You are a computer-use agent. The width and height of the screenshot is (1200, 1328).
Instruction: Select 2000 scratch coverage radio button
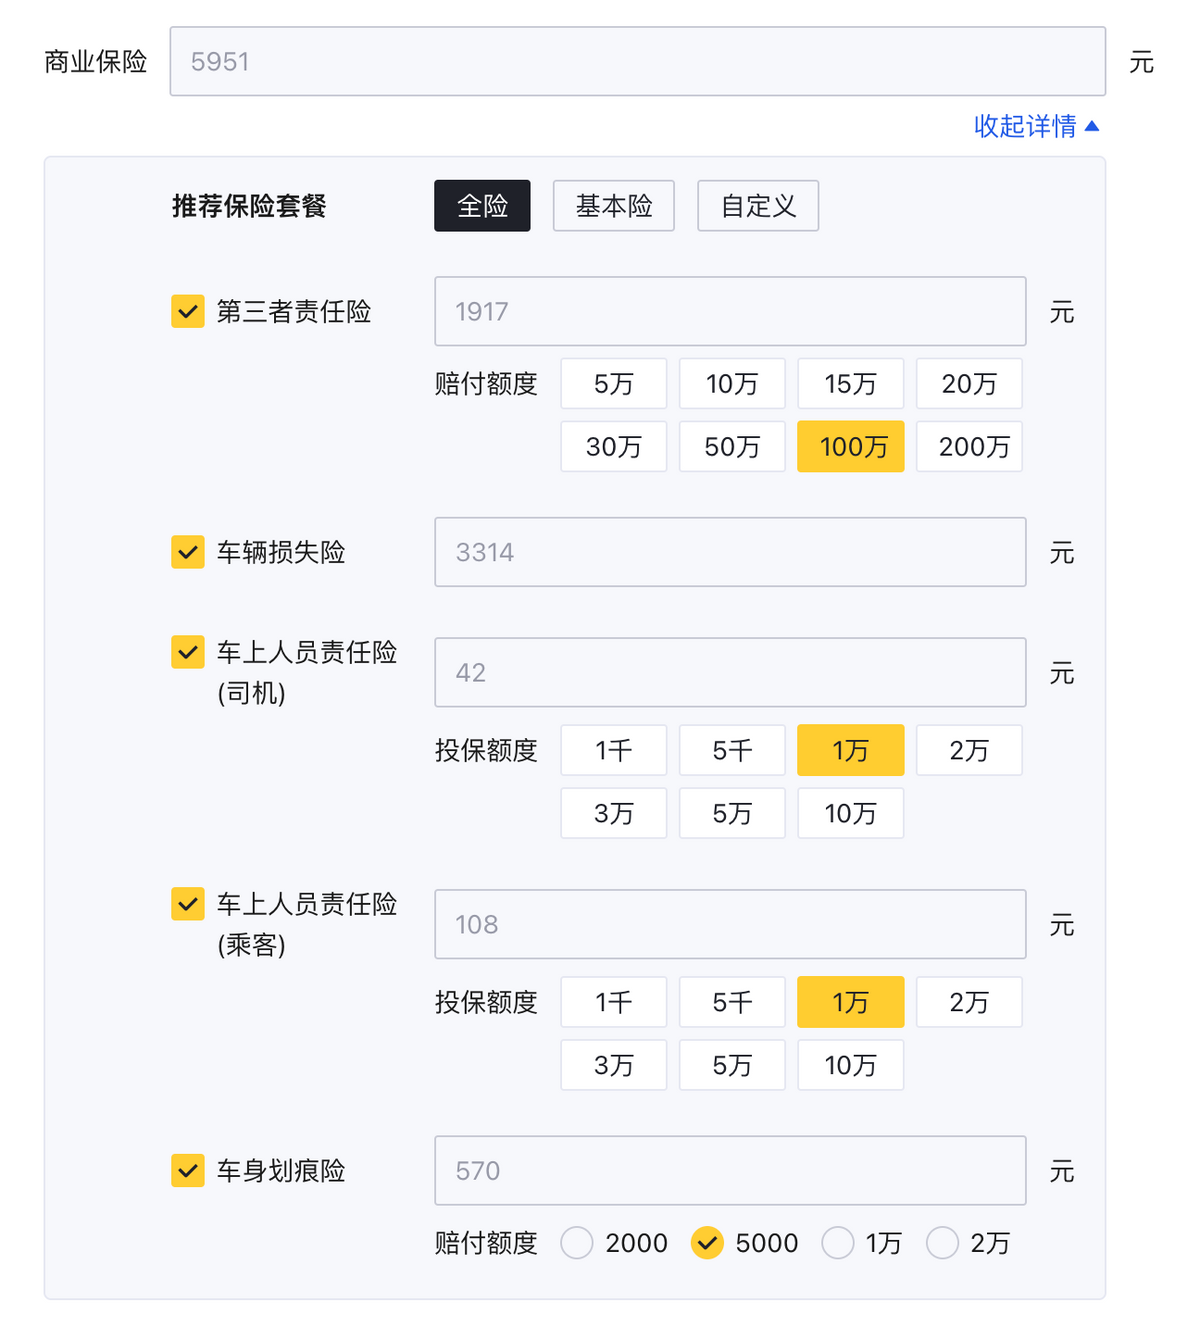coord(577,1243)
